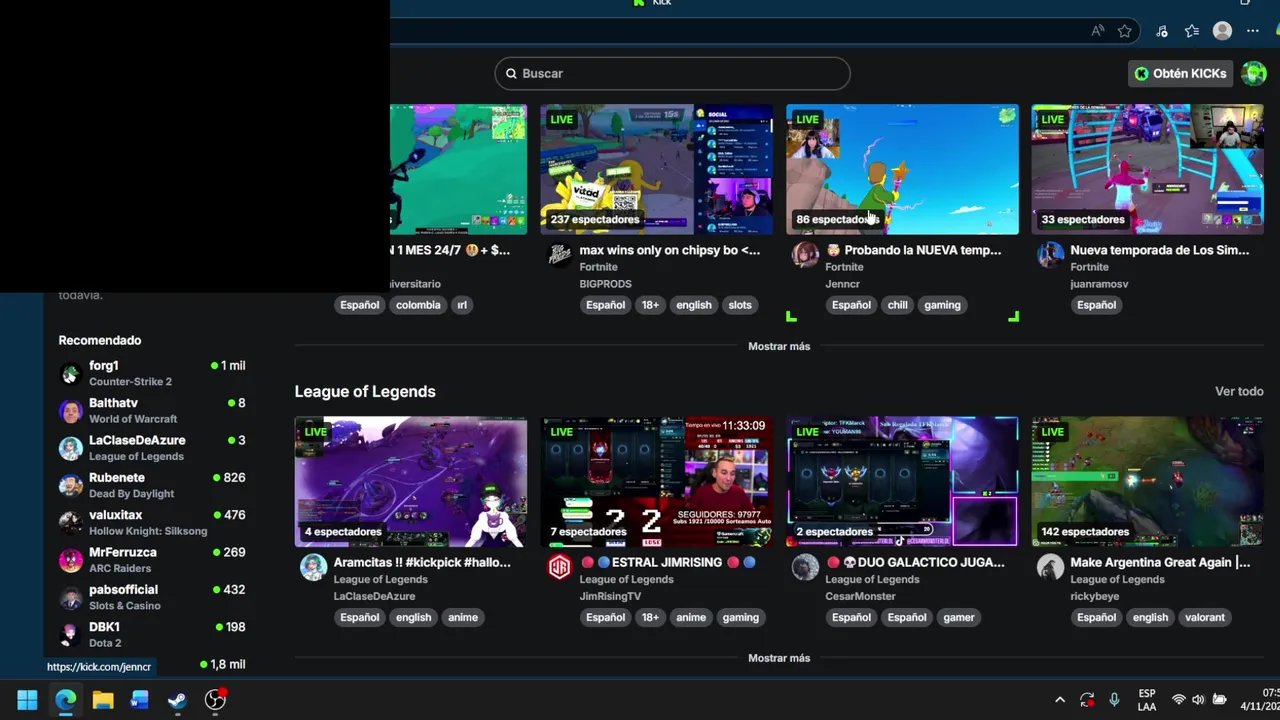1280x720 pixels.
Task: Open the ESP LAA language switcher
Action: click(x=1147, y=700)
